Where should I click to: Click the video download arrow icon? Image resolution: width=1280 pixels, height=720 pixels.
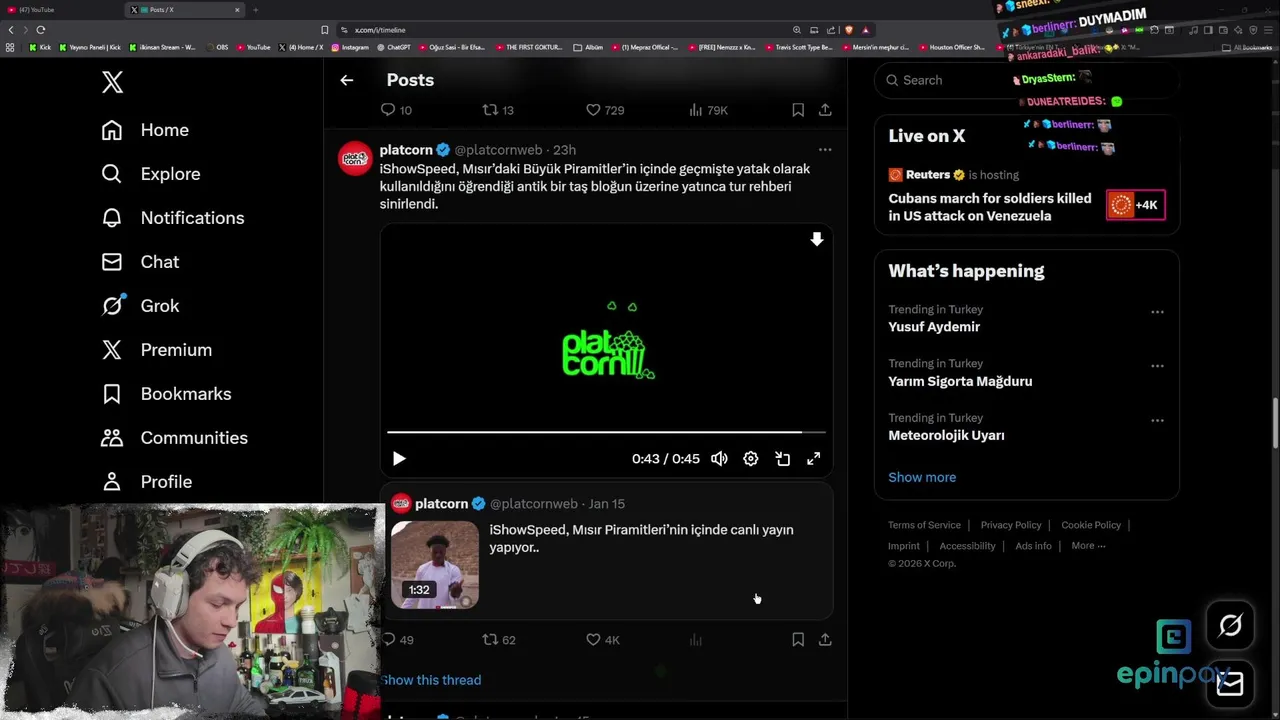point(817,239)
